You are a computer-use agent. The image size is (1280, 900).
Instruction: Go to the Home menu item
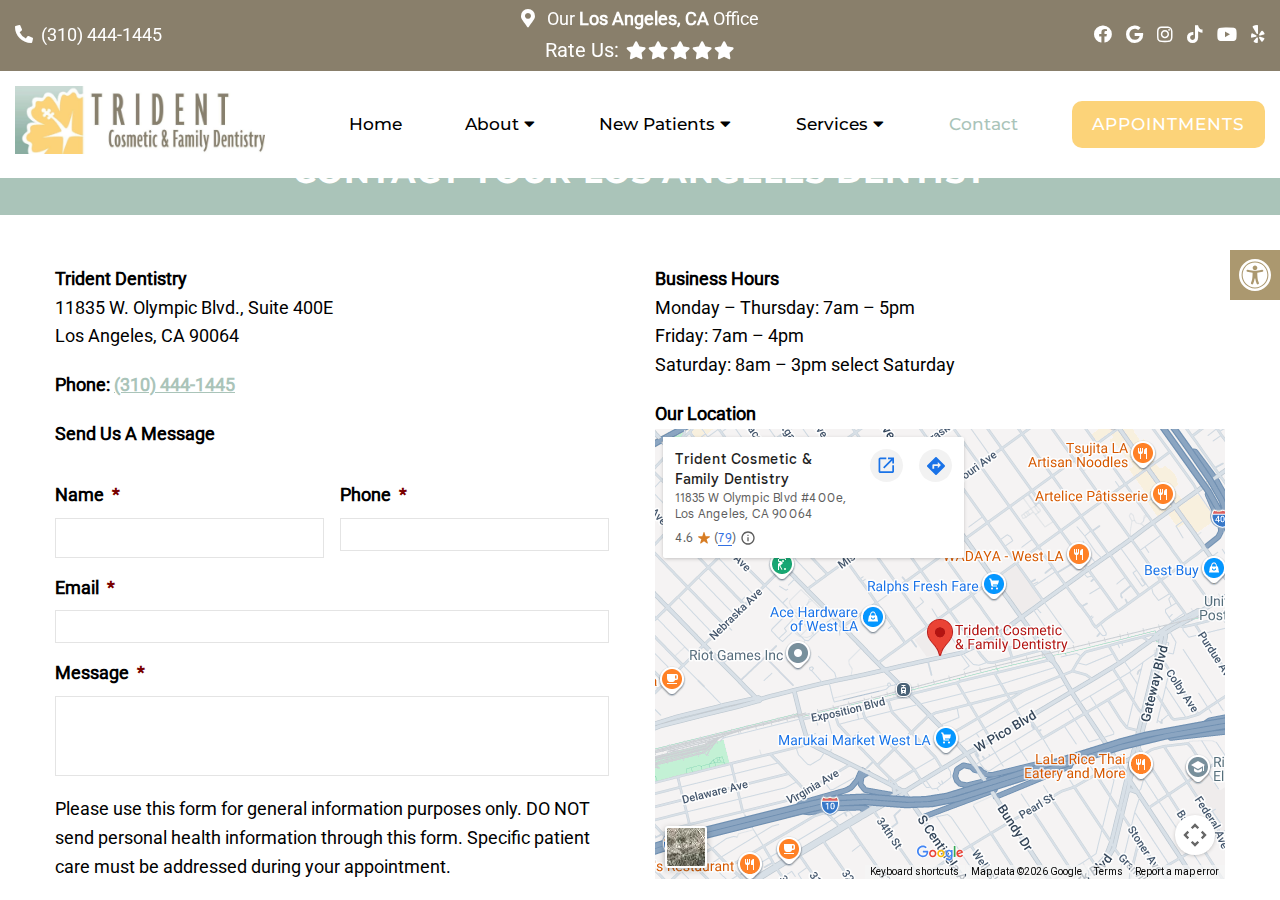(375, 124)
